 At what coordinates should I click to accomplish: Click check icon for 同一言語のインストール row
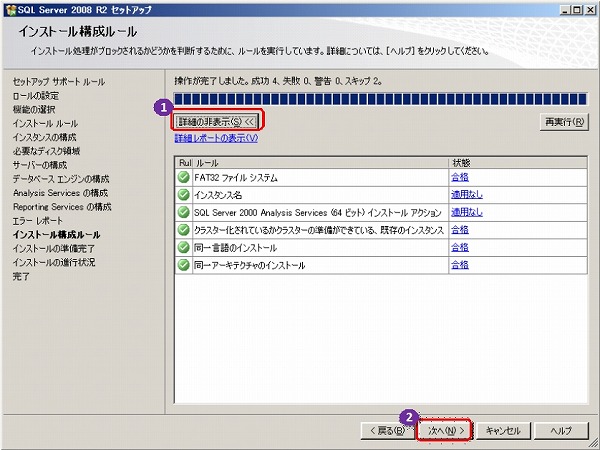184,248
